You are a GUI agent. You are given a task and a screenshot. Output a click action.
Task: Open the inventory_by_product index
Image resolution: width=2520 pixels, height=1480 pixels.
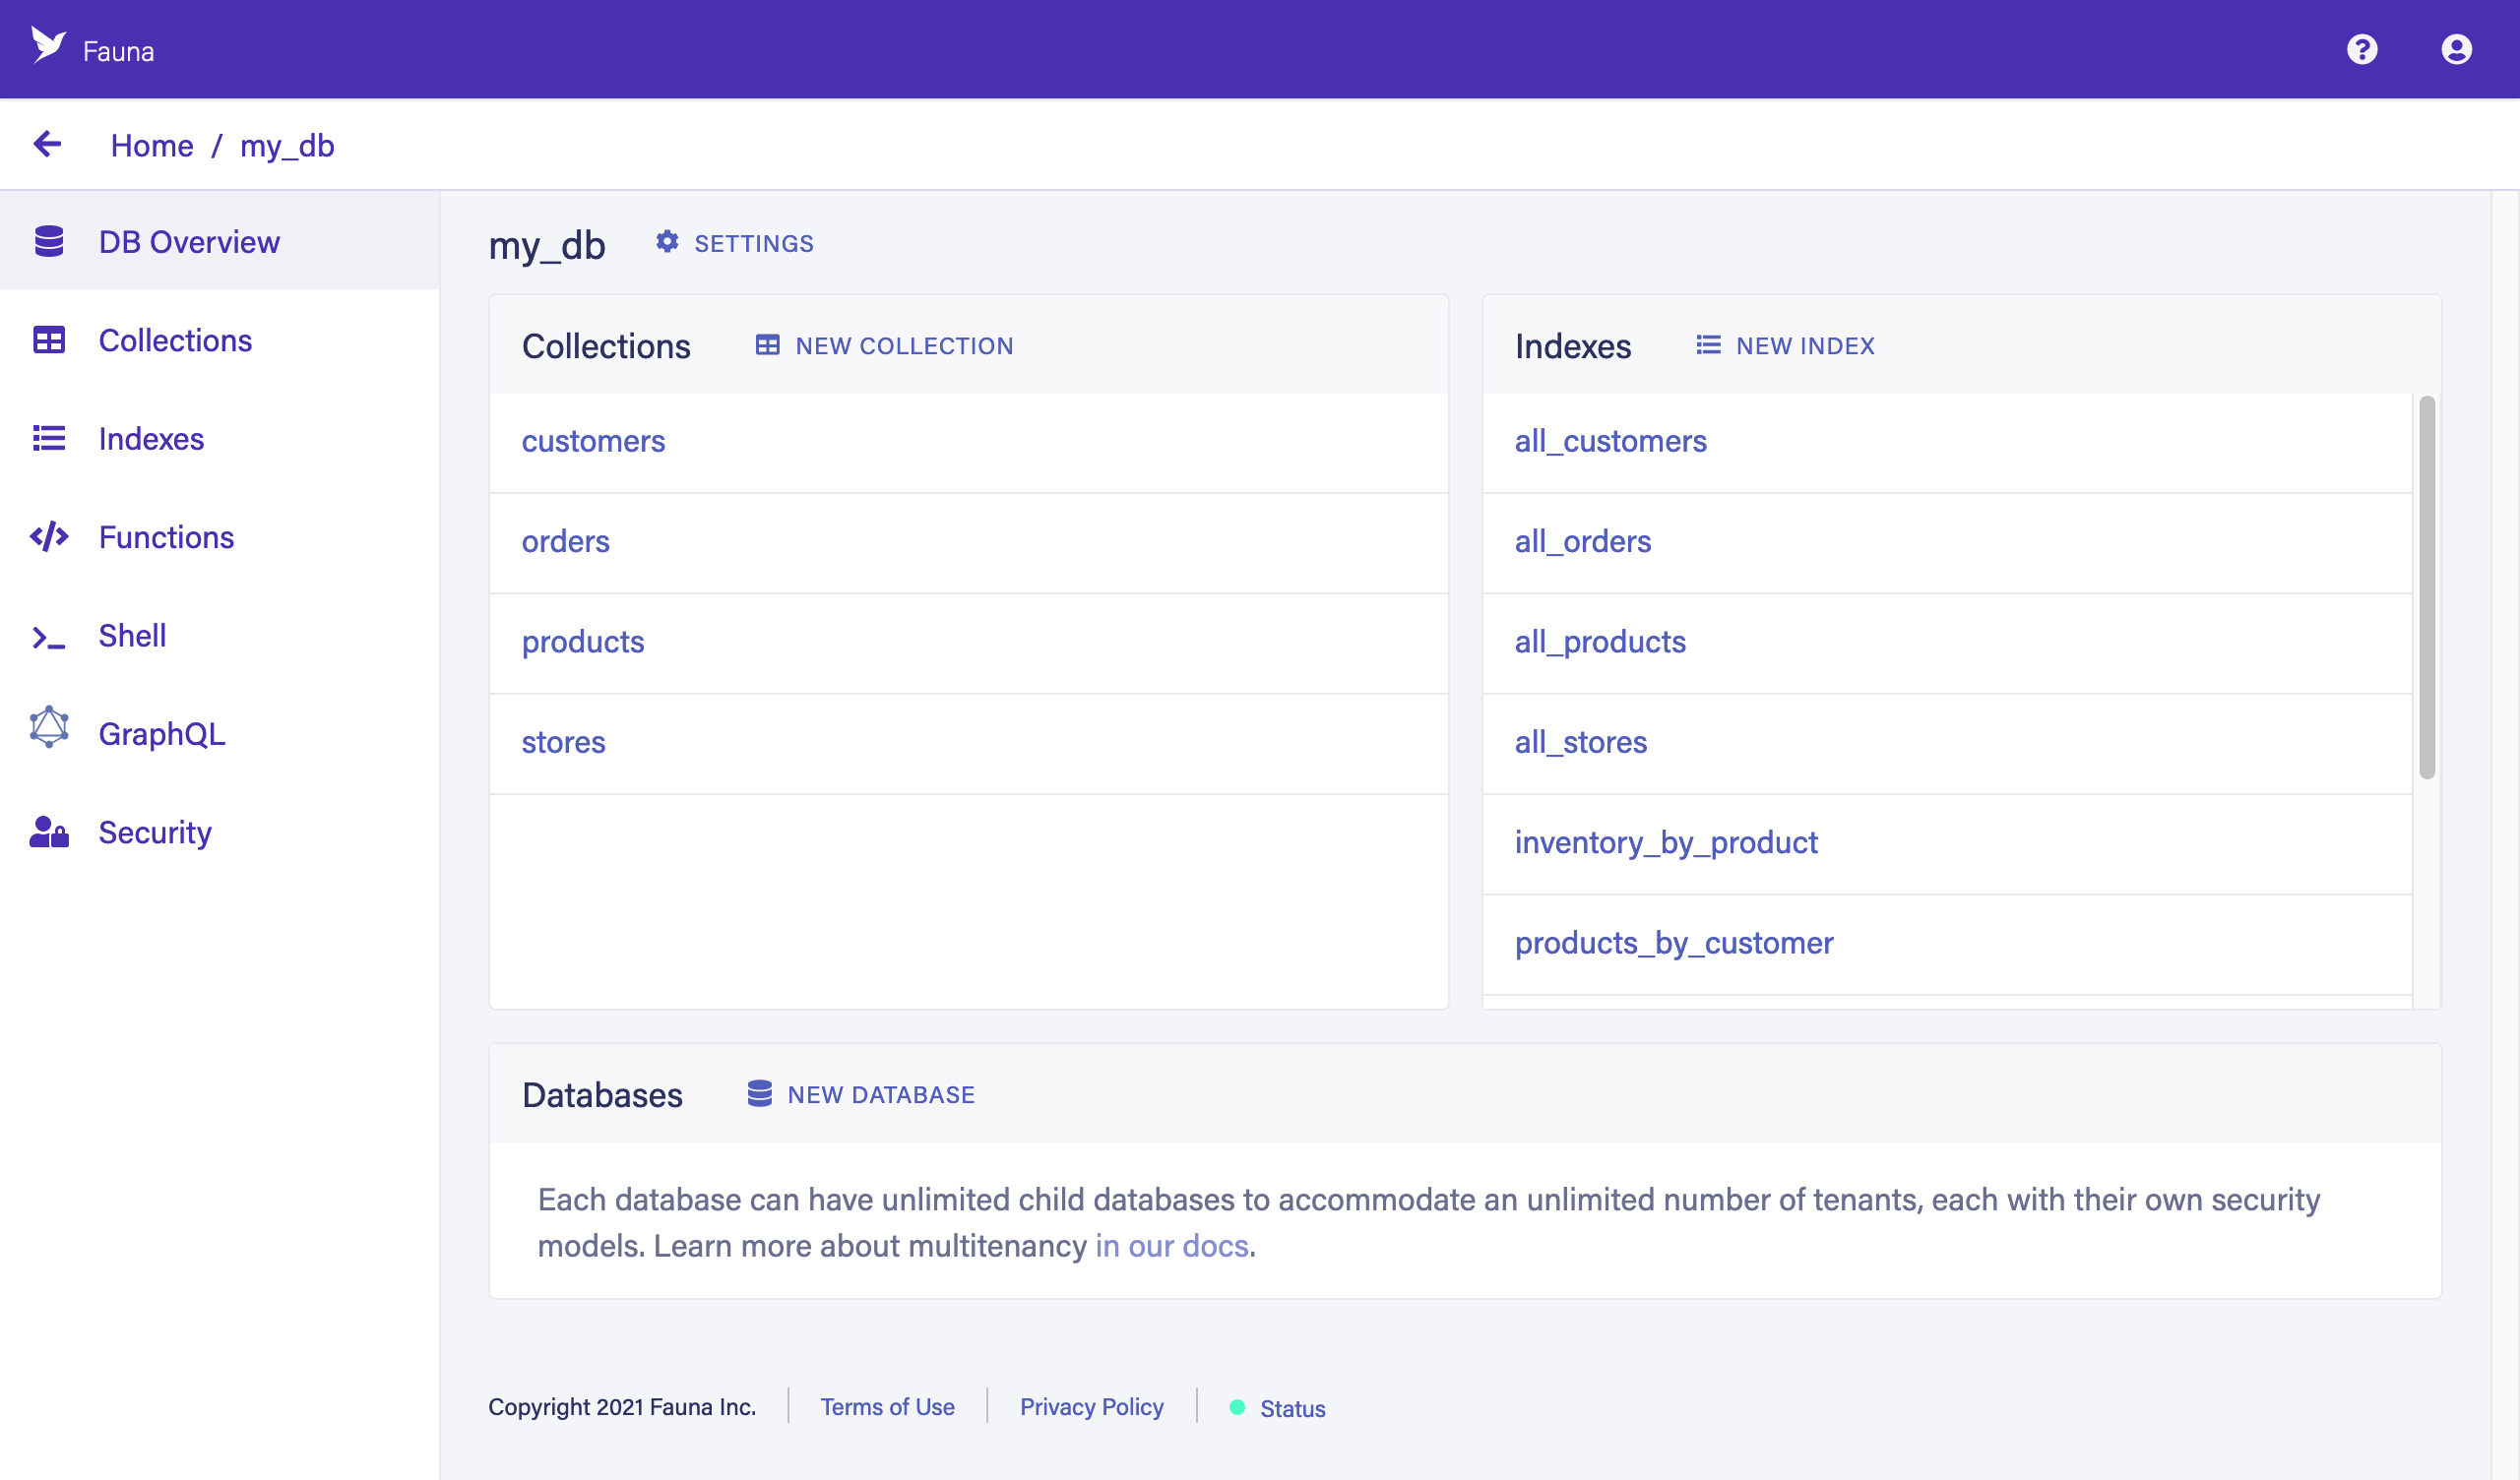pyautogui.click(x=1666, y=842)
